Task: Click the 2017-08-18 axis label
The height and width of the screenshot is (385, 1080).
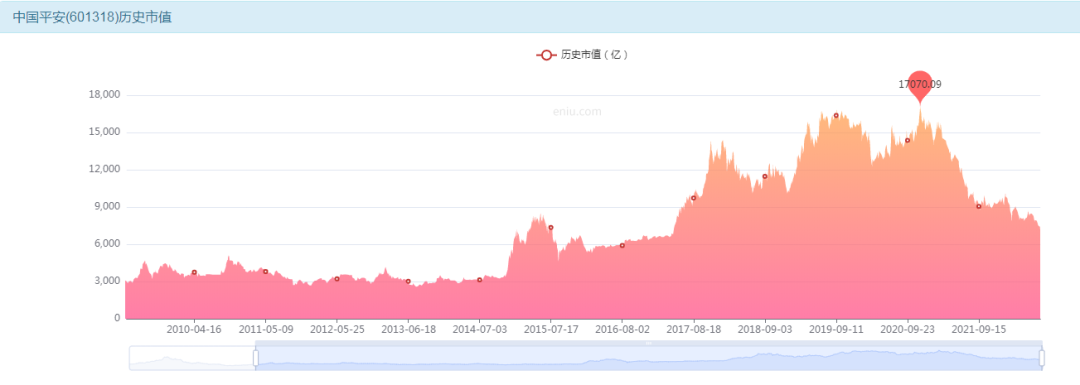Action: [x=694, y=330]
